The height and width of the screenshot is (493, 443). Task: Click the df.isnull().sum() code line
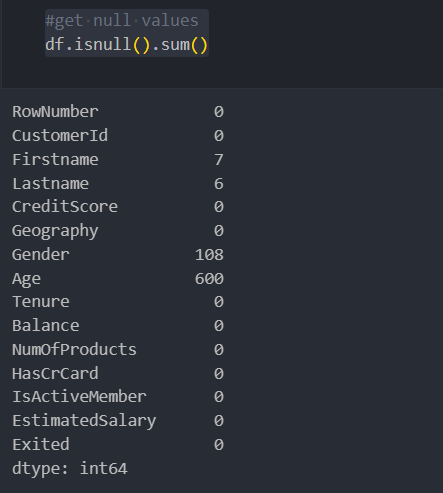(126, 45)
